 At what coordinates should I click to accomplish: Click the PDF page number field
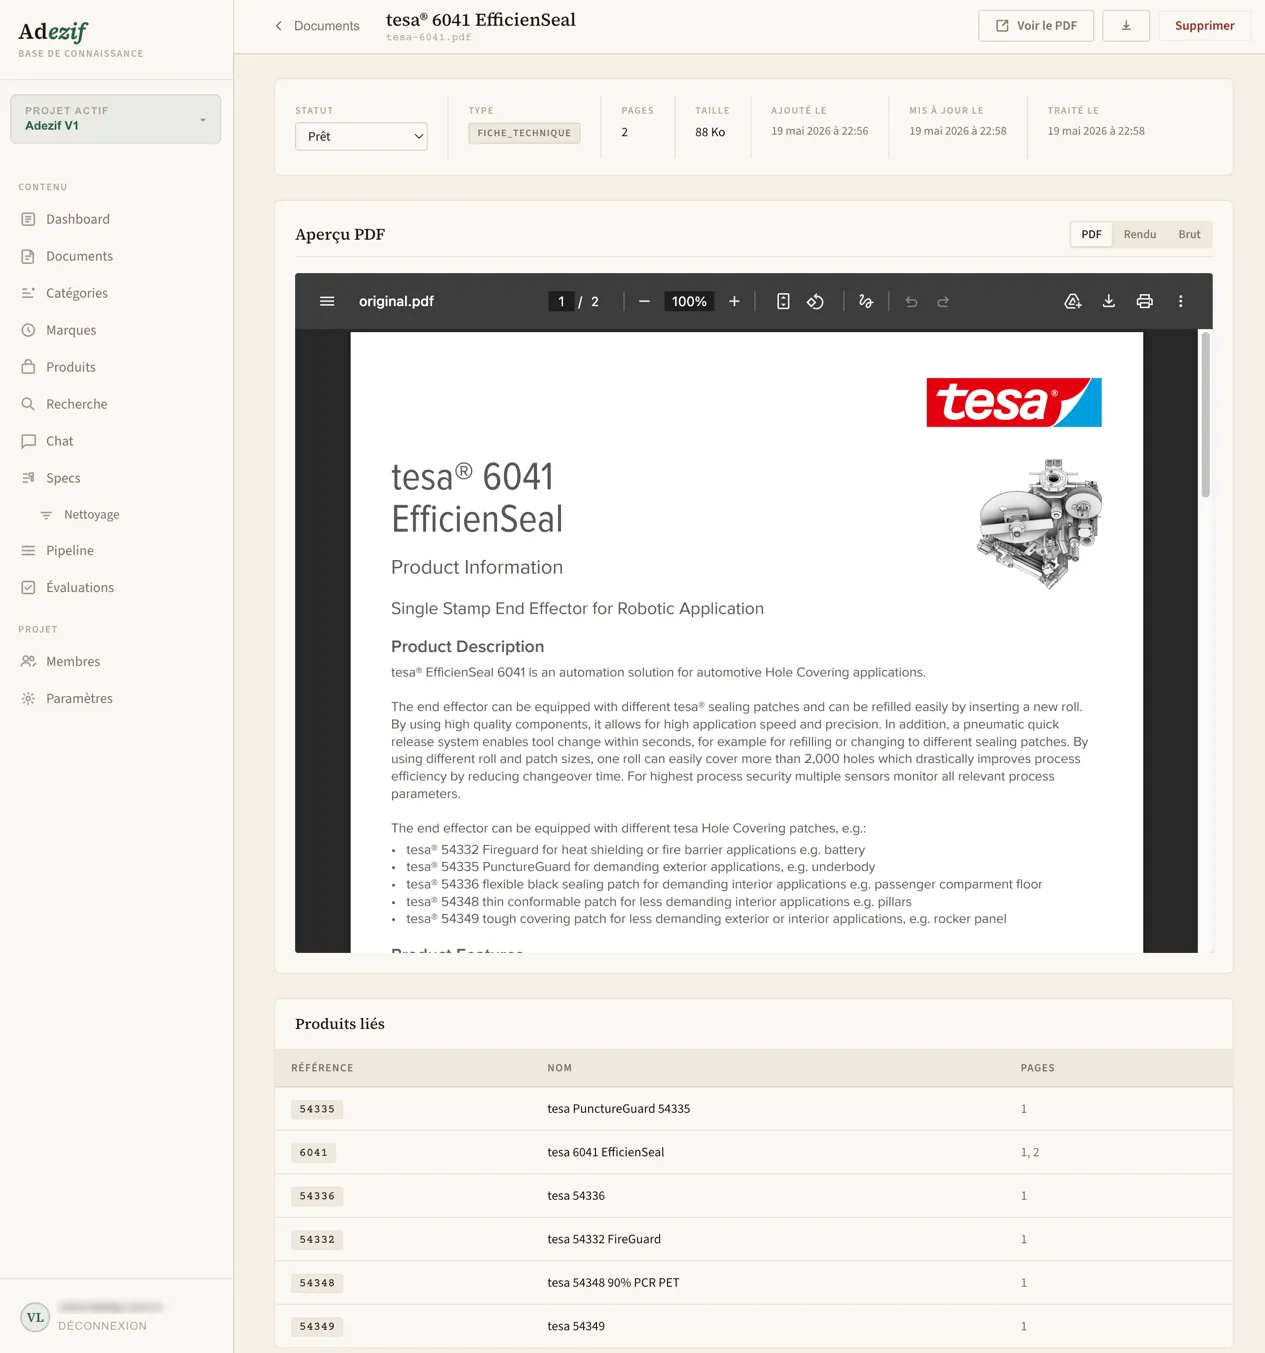pyautogui.click(x=561, y=301)
